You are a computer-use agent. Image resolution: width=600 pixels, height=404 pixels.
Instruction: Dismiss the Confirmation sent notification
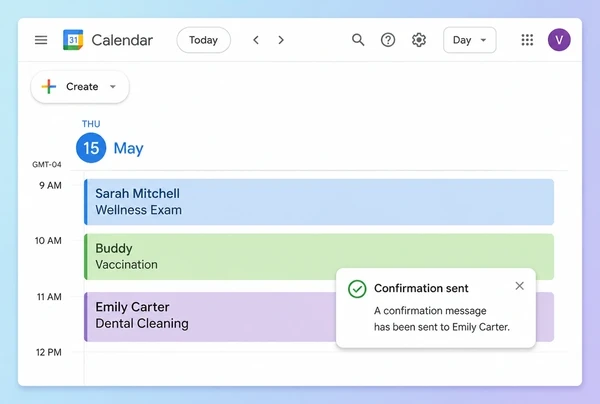(x=519, y=286)
